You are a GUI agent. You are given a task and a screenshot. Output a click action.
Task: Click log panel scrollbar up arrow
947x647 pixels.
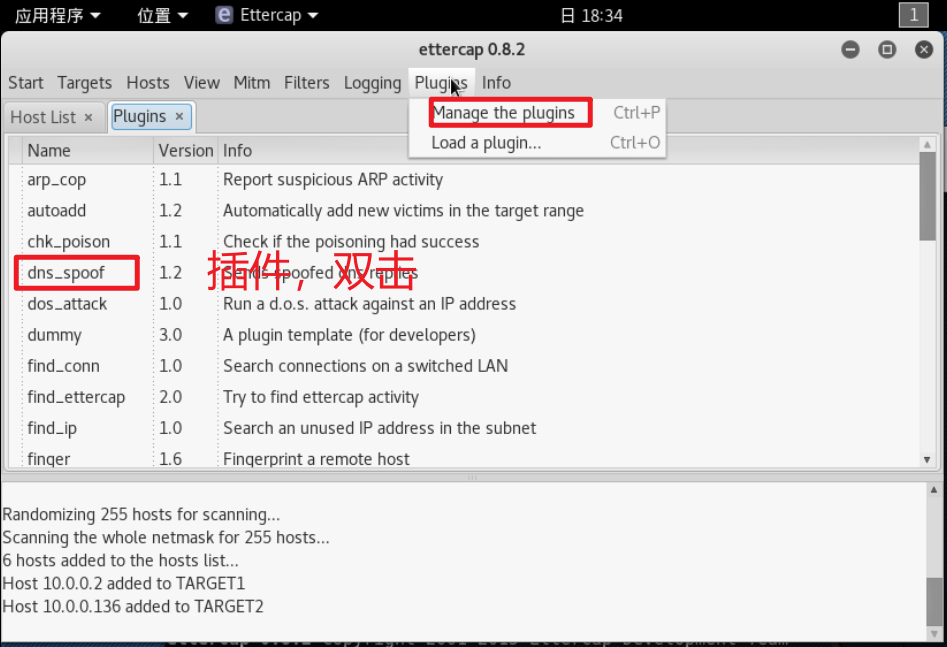[x=934, y=490]
